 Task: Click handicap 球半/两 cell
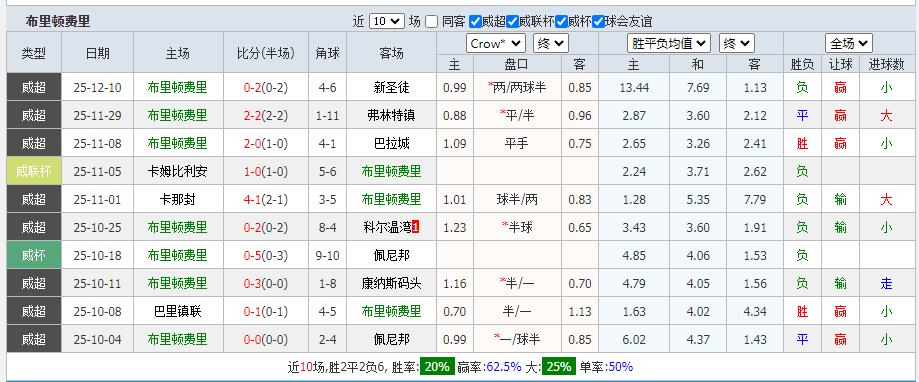point(516,200)
